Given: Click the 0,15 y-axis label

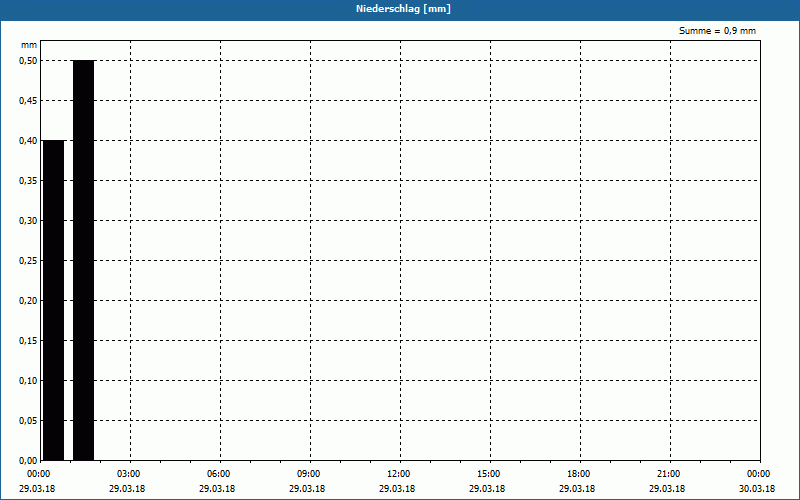Looking at the screenshot, I should [28, 341].
